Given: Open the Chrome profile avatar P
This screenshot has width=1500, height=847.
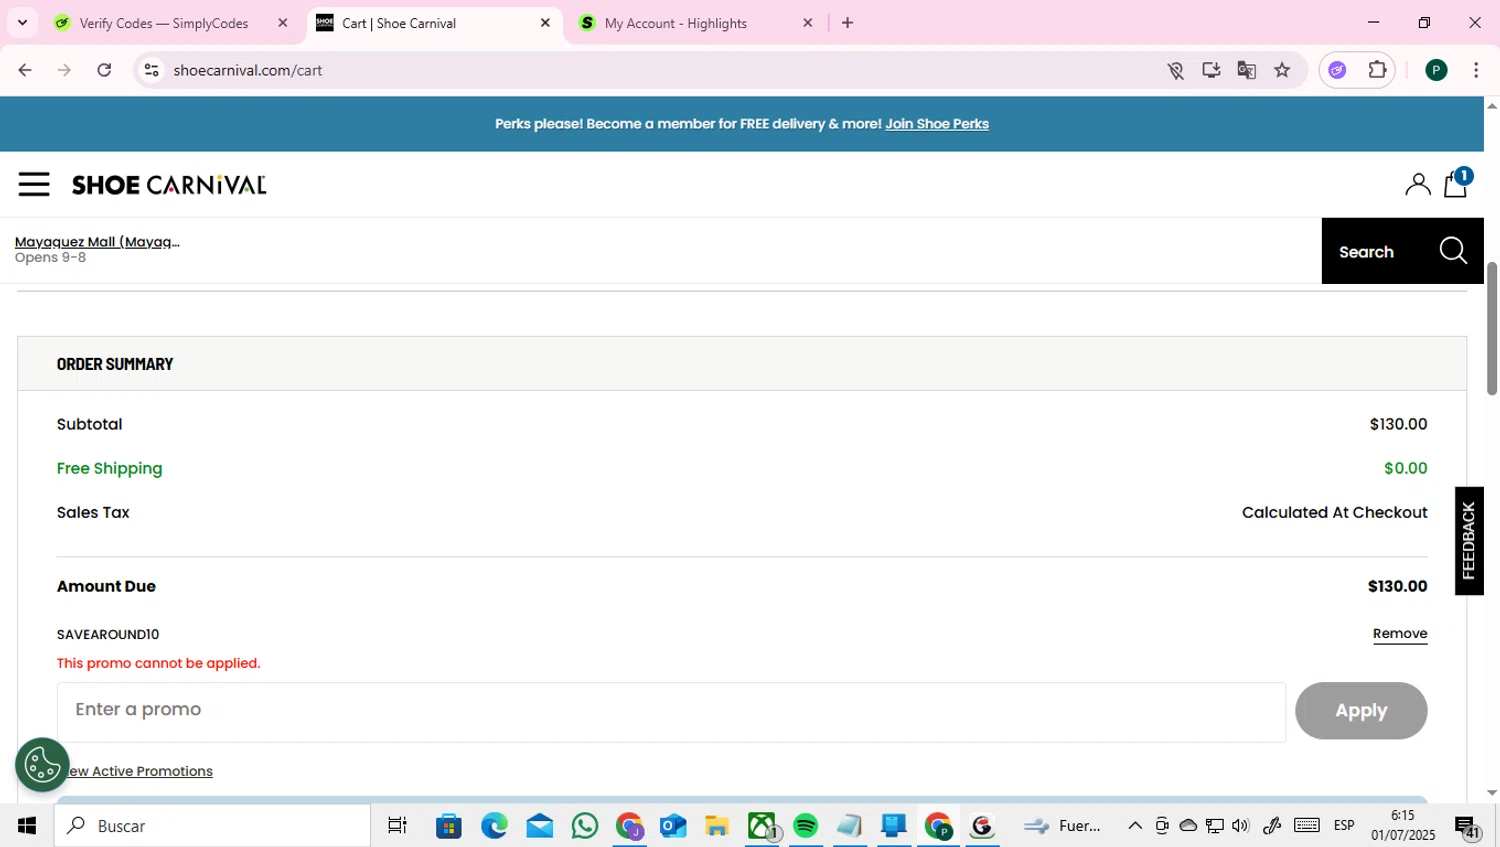Looking at the screenshot, I should (x=1436, y=70).
